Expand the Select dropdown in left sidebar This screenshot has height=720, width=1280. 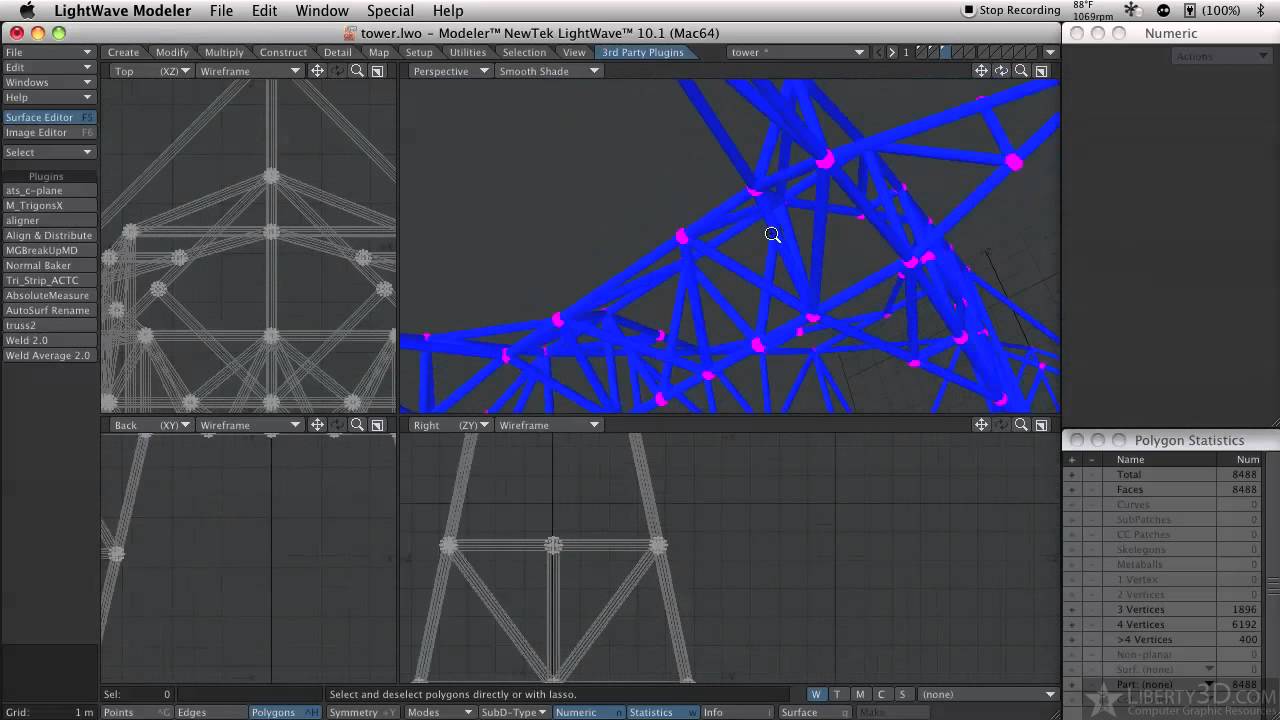coord(48,152)
